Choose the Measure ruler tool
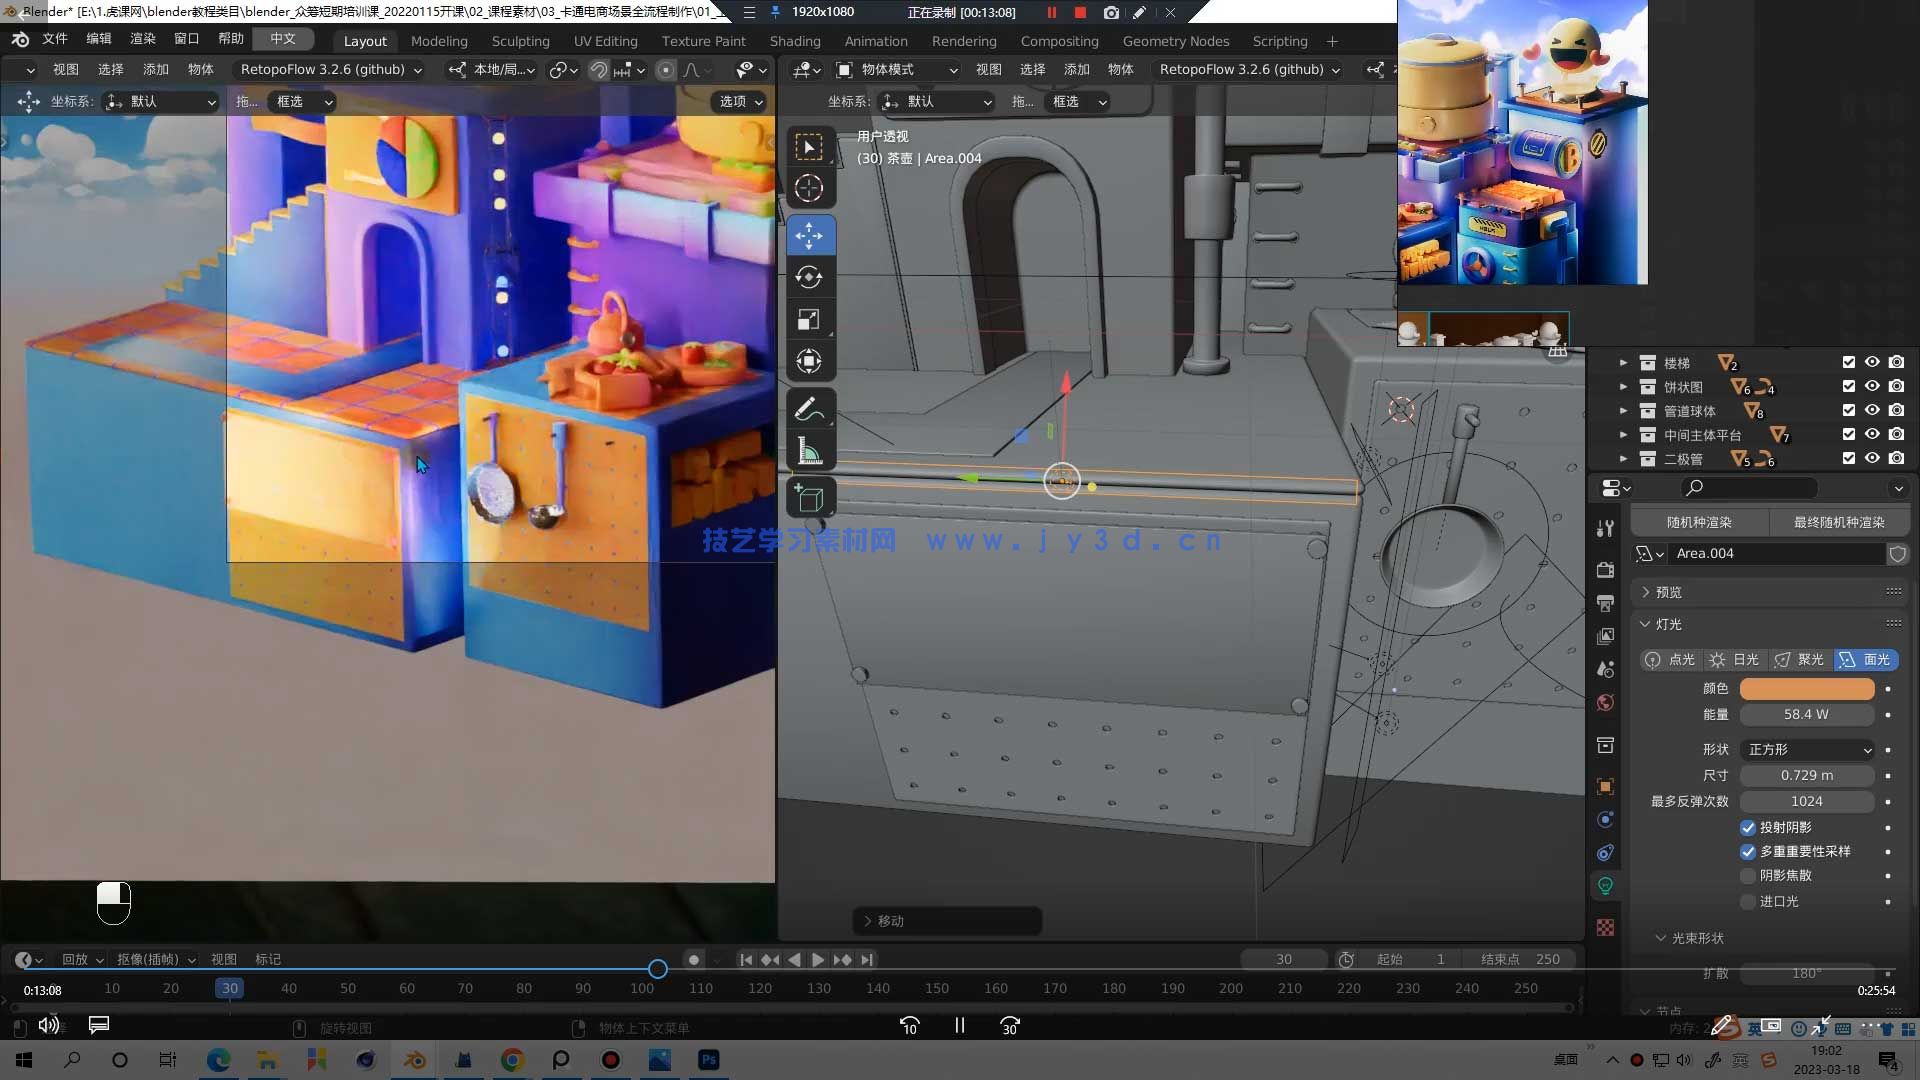The width and height of the screenshot is (1920, 1080). [x=809, y=451]
